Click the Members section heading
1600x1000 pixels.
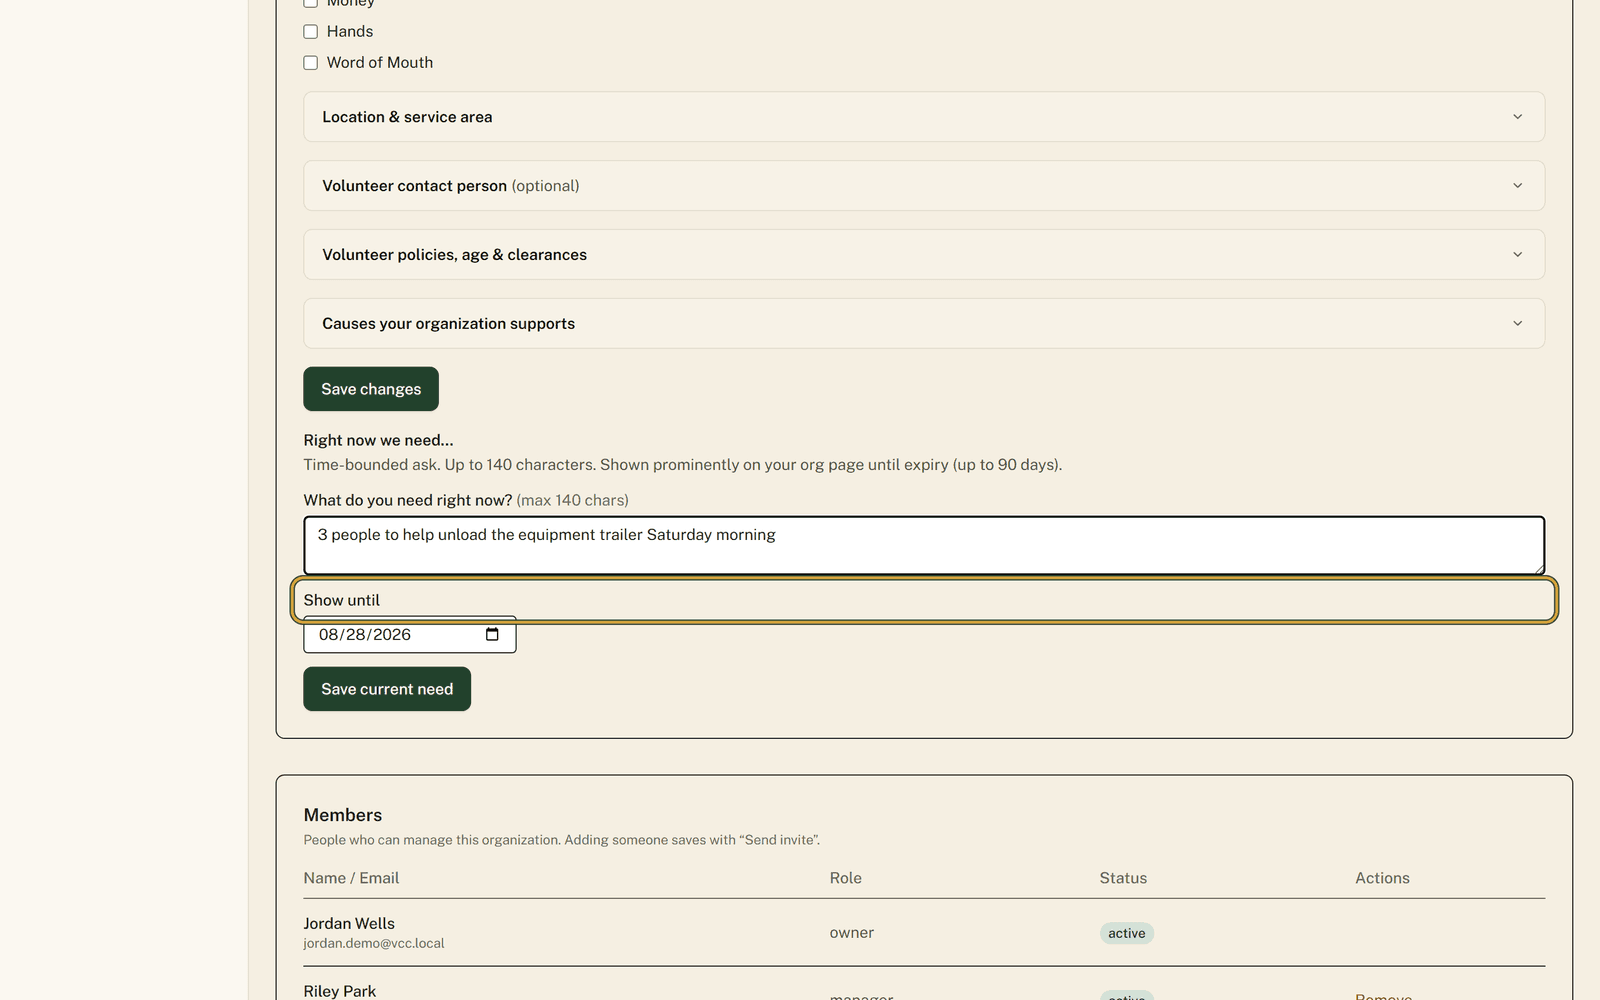tap(343, 815)
